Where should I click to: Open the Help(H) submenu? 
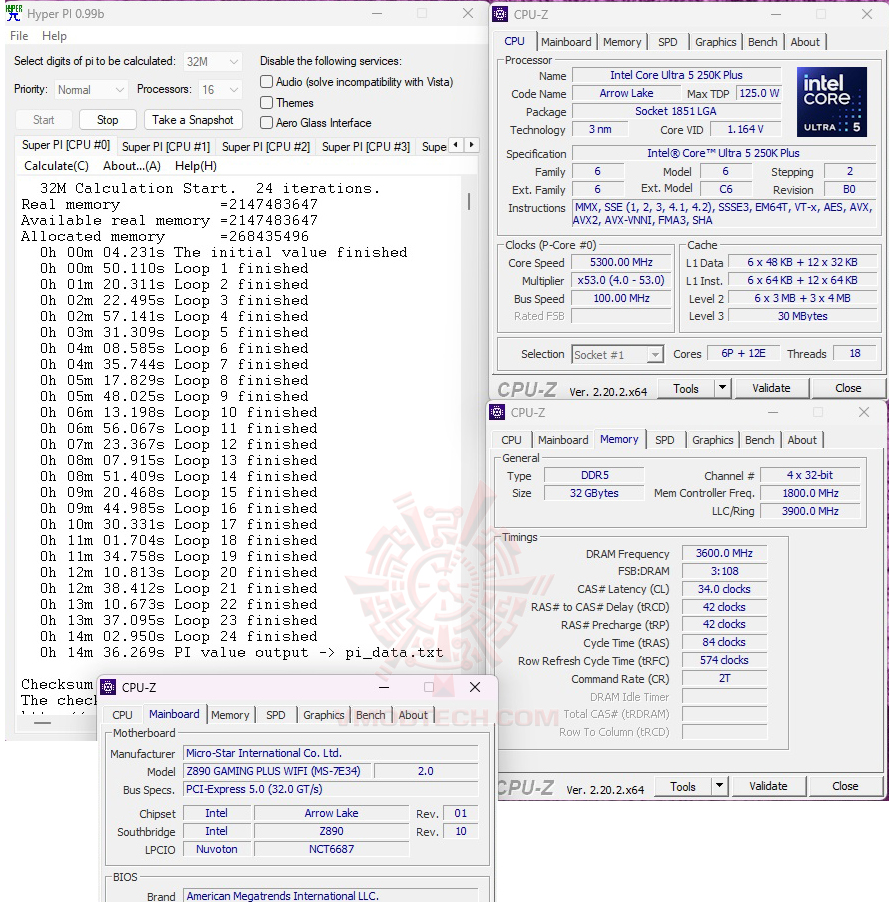coord(196,166)
